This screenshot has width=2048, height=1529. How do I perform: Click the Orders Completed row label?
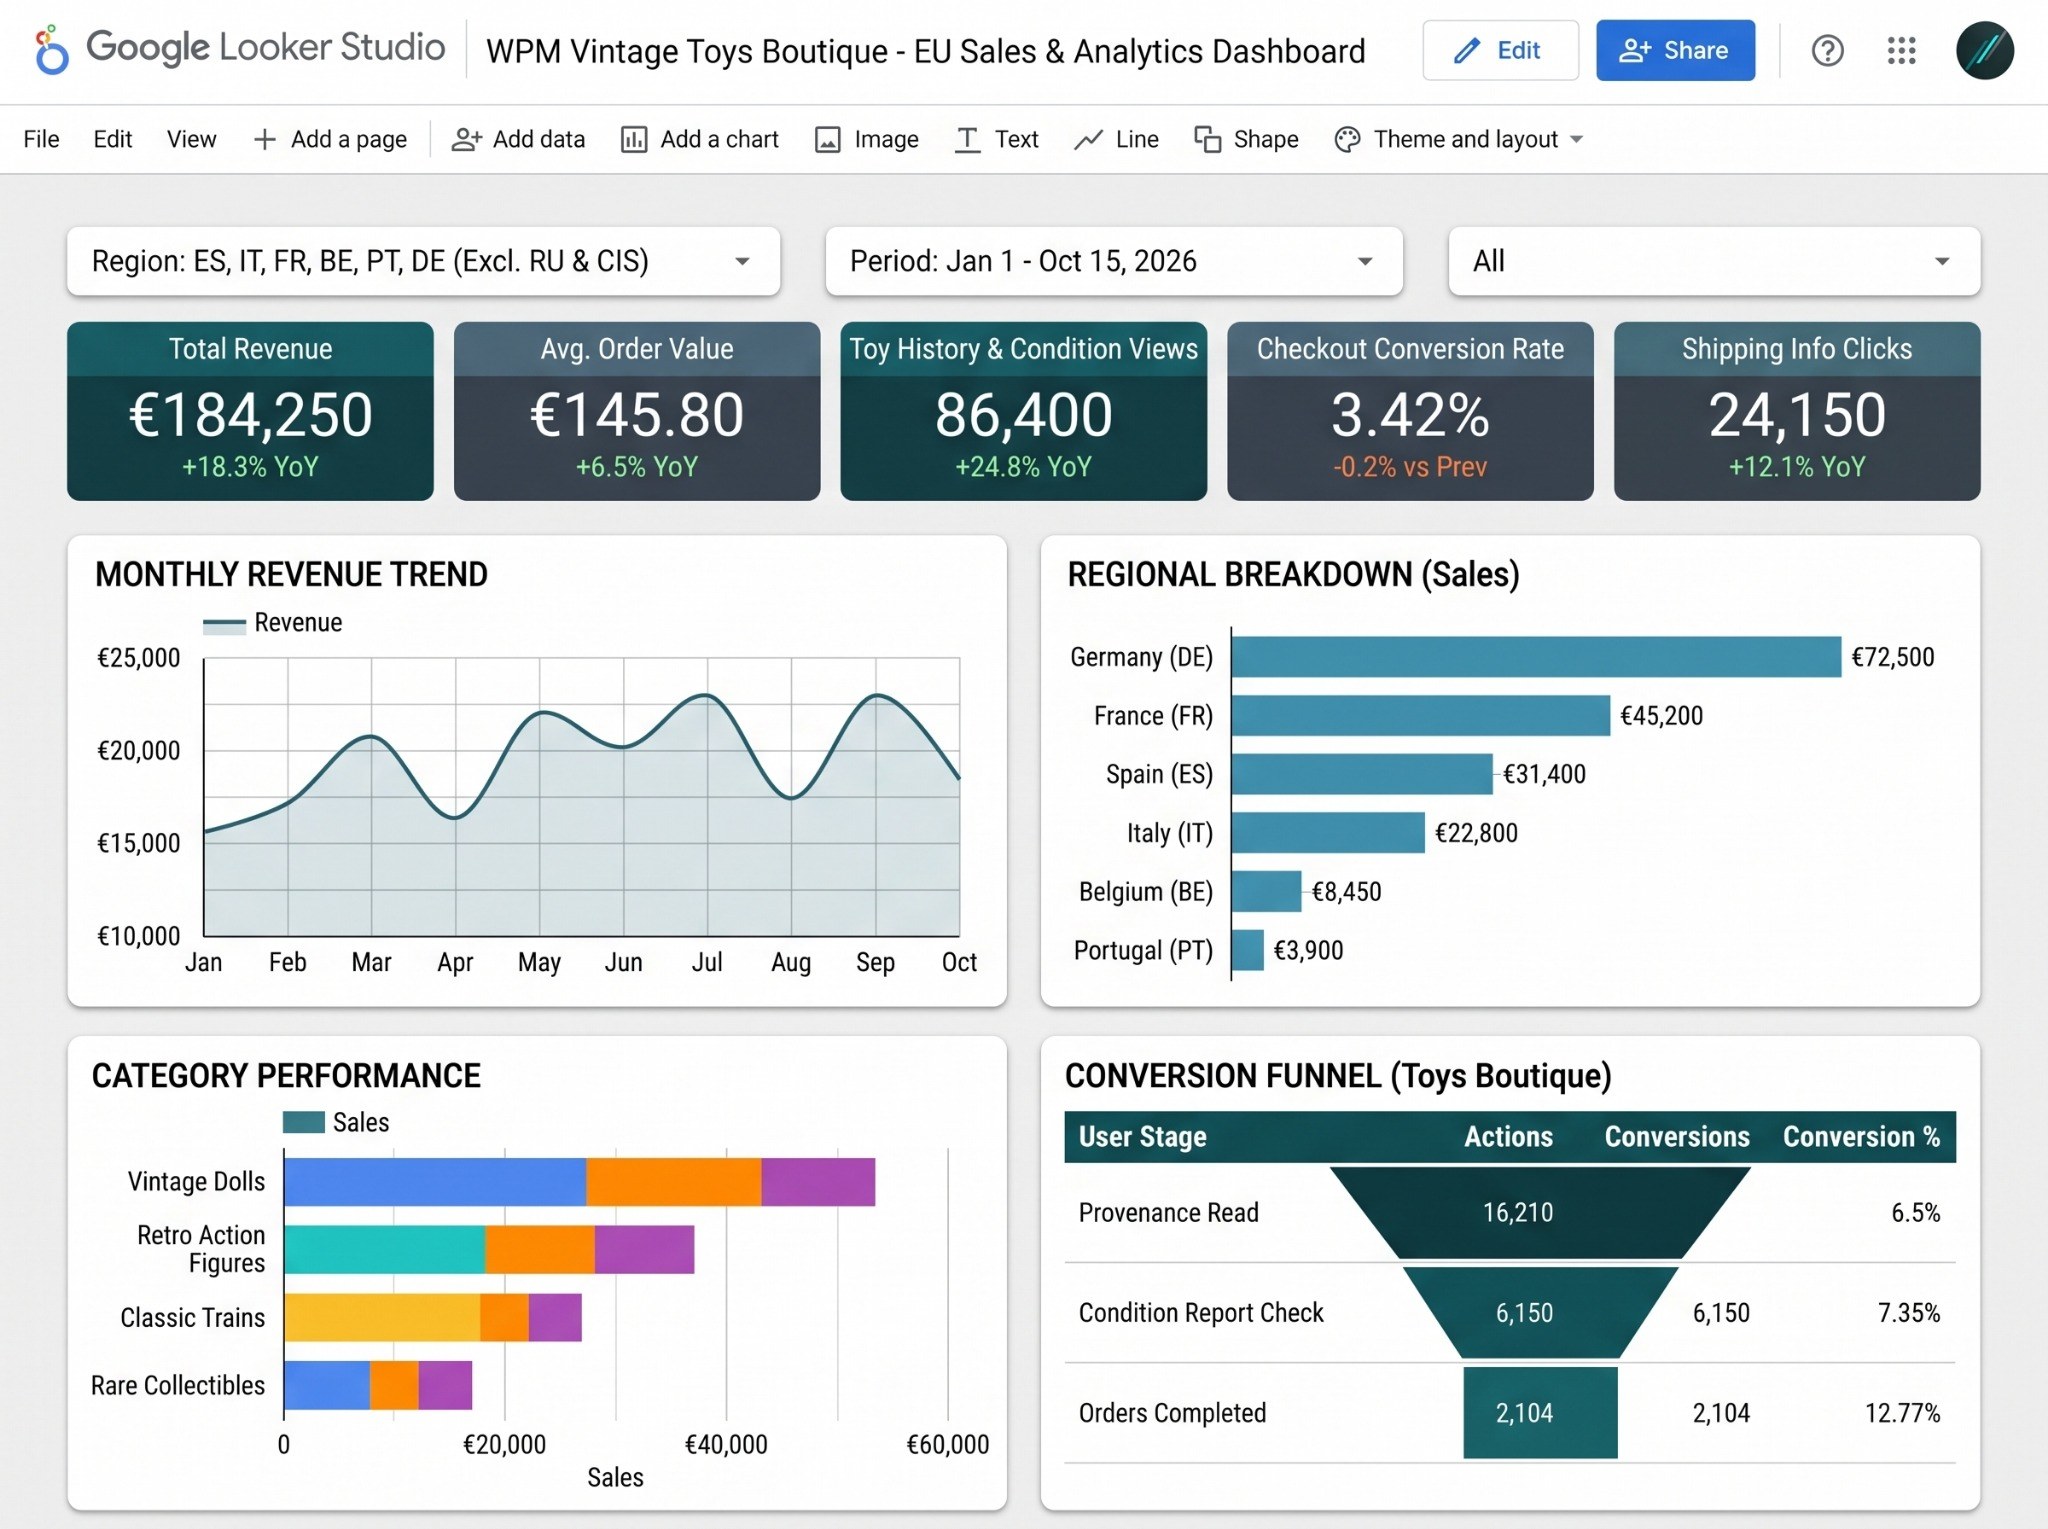(x=1172, y=1413)
